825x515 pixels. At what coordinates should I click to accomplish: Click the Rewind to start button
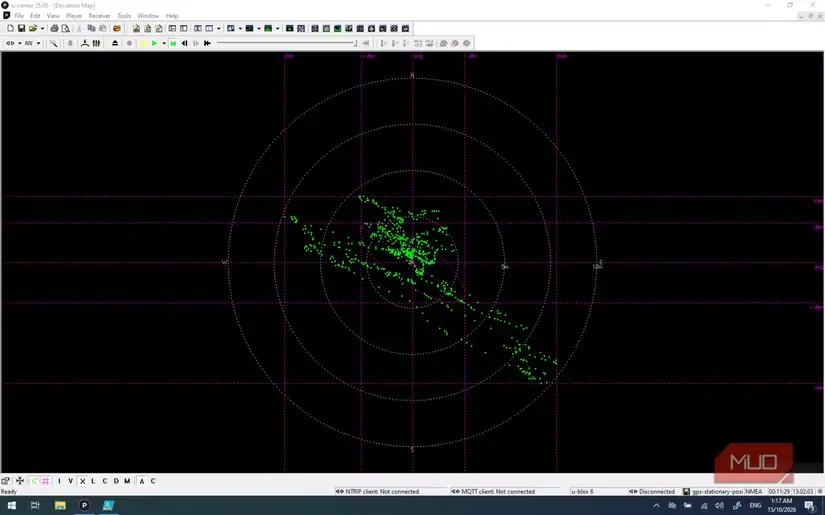207,43
